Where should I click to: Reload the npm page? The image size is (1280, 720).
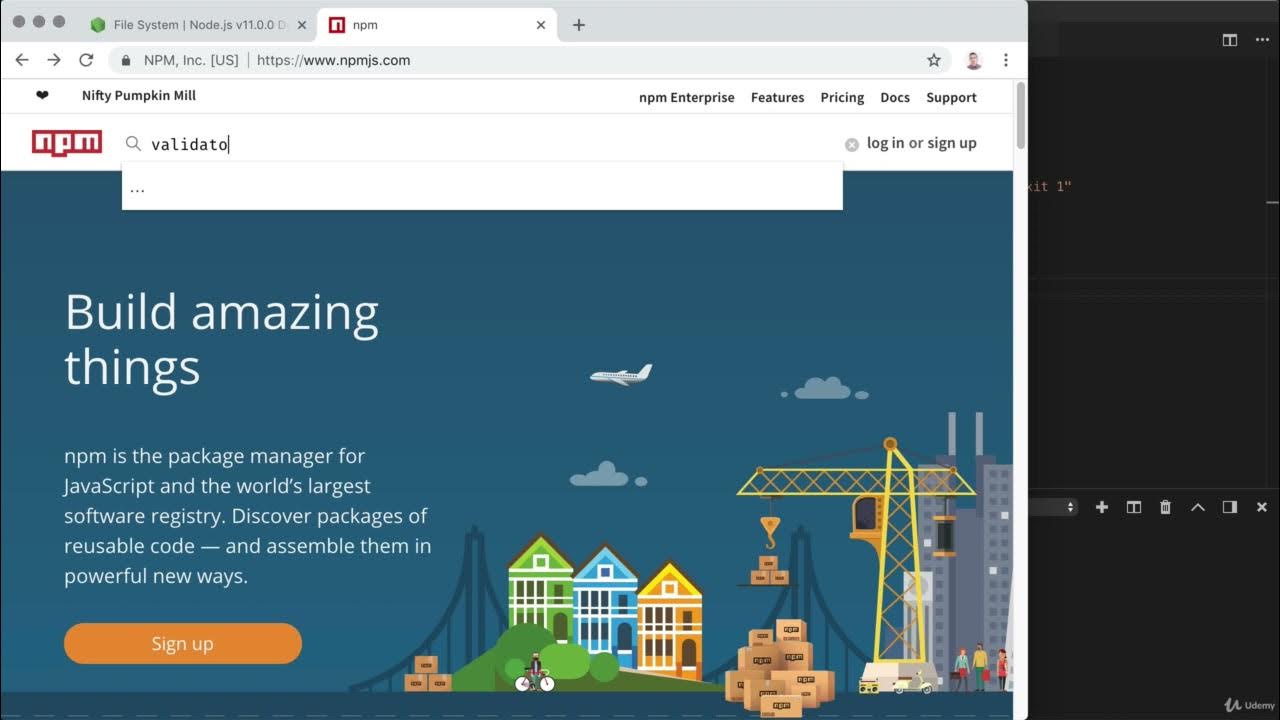click(86, 60)
